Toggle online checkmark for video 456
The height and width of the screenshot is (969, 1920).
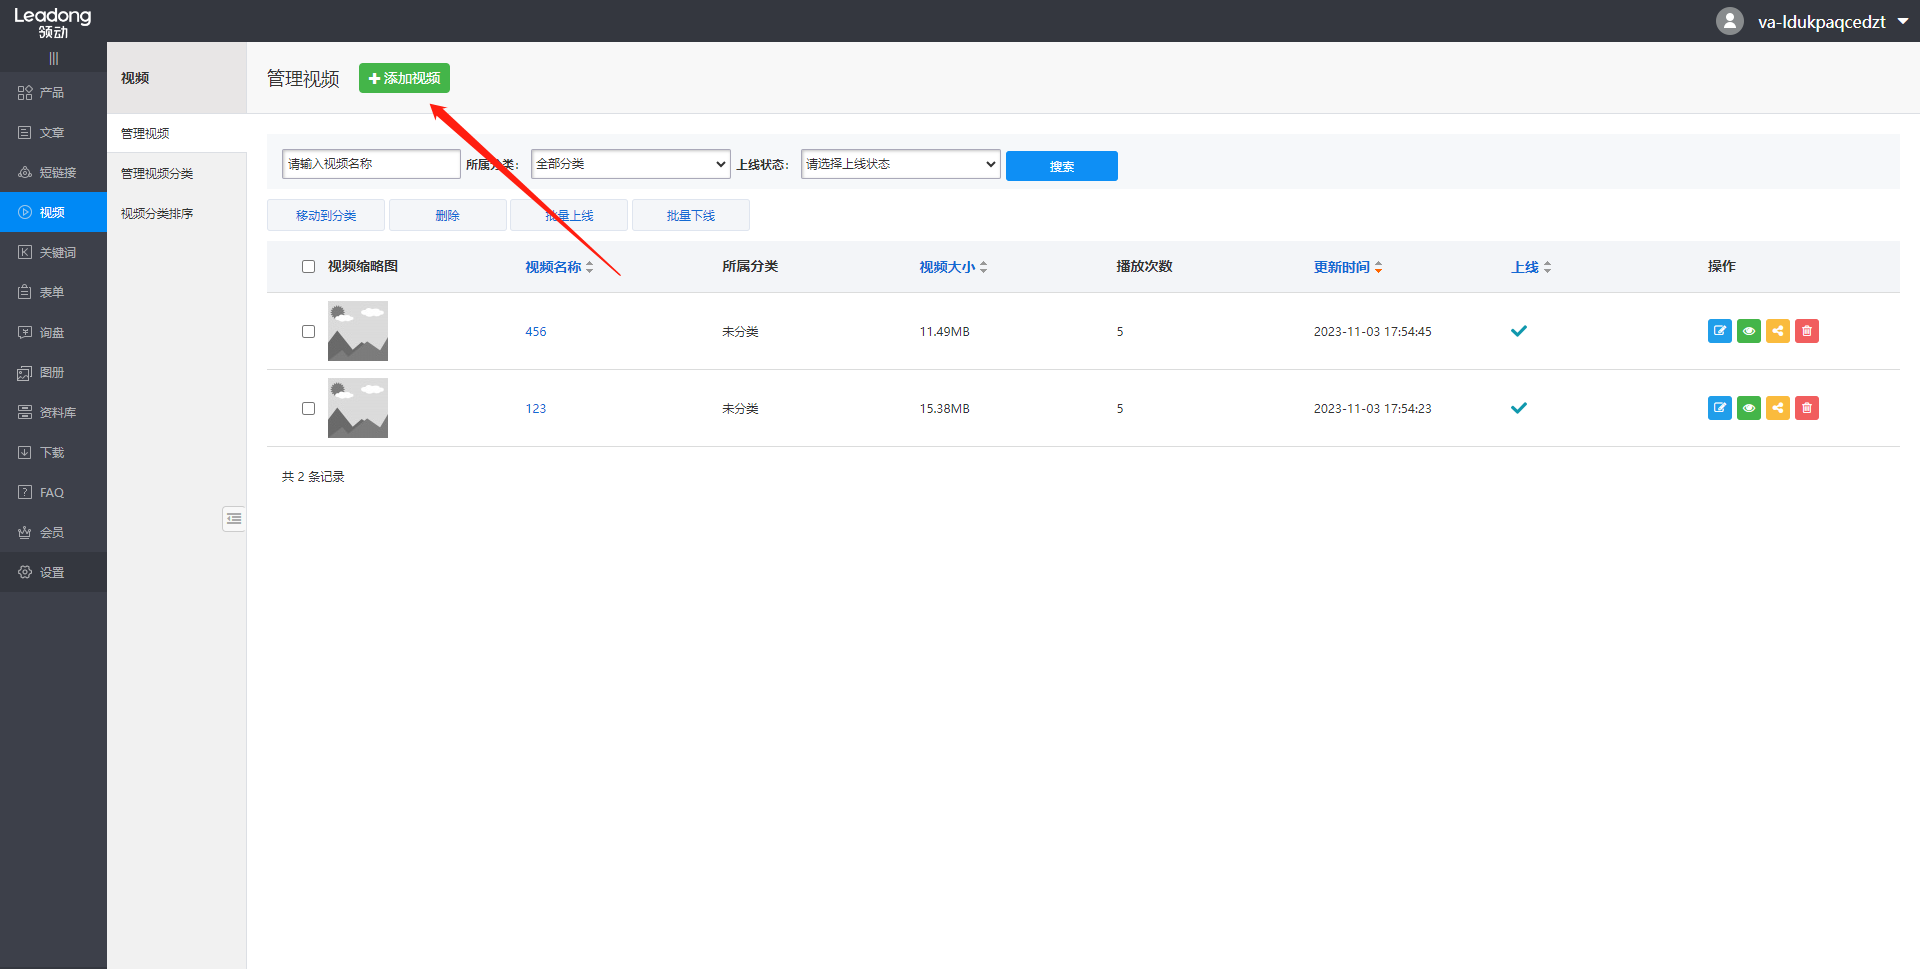pos(1518,331)
